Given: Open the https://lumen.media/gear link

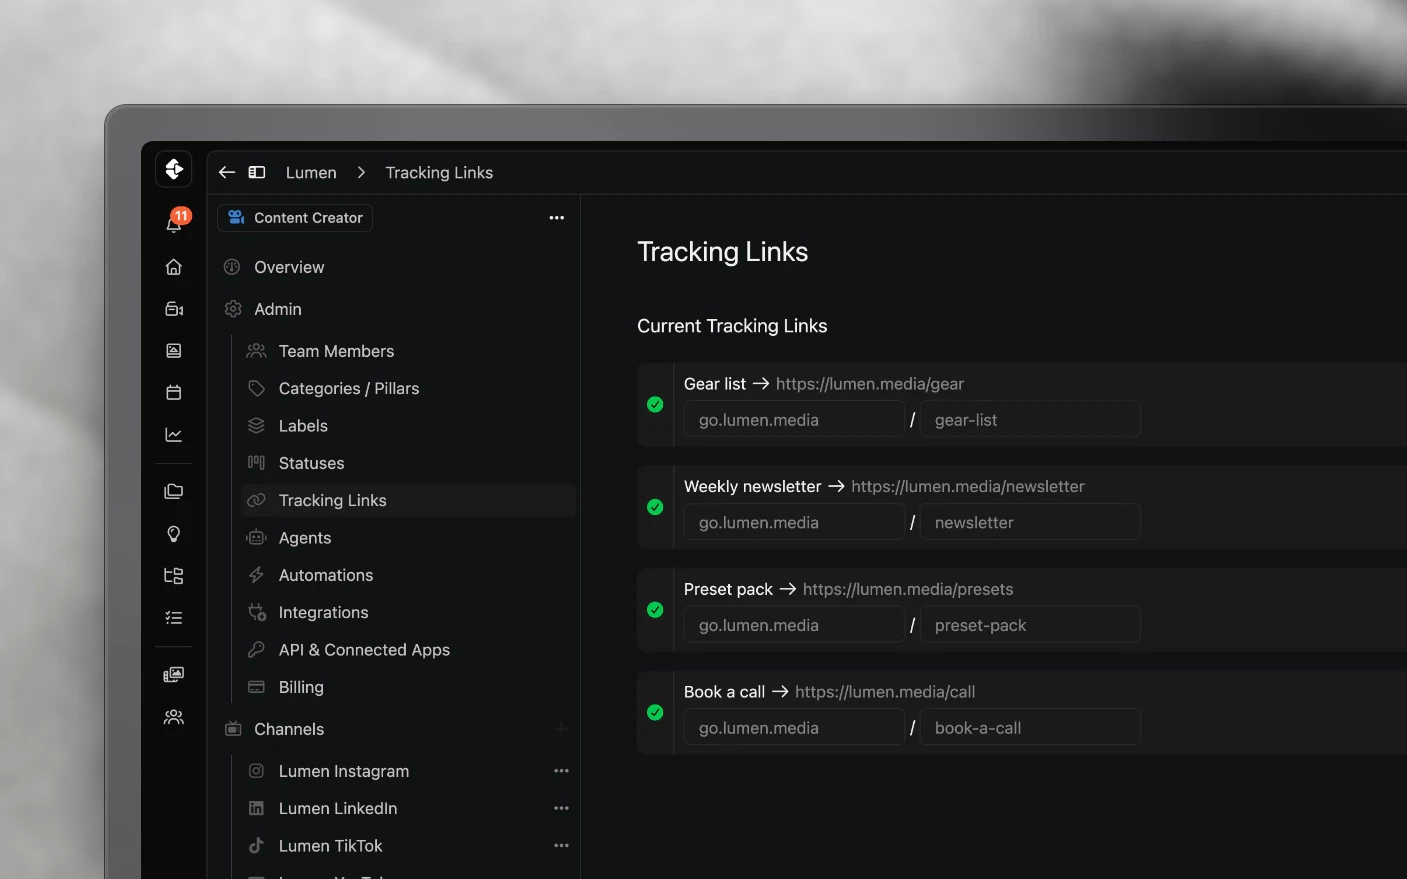Looking at the screenshot, I should [870, 384].
